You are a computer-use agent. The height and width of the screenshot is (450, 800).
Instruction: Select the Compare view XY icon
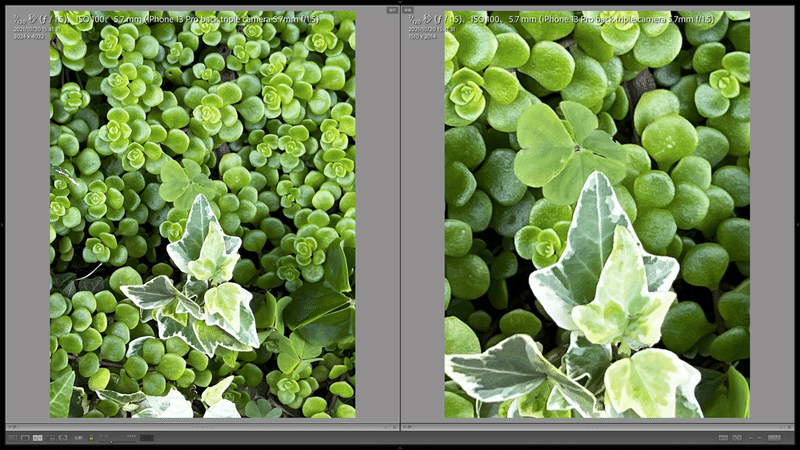click(x=38, y=438)
